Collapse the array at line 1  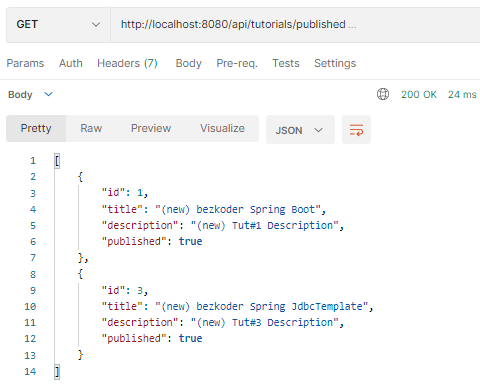(57, 161)
